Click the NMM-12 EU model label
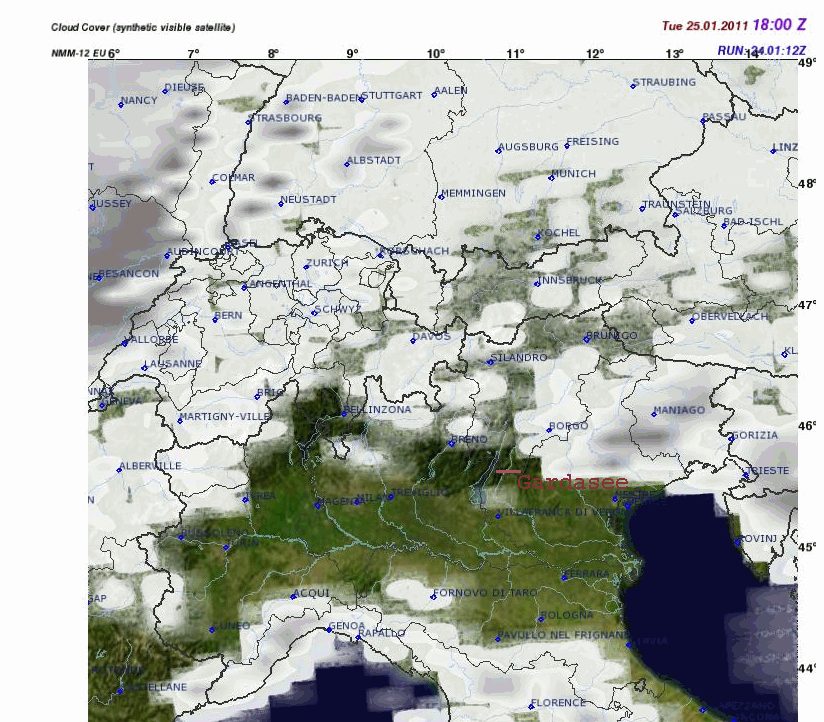 (78, 50)
